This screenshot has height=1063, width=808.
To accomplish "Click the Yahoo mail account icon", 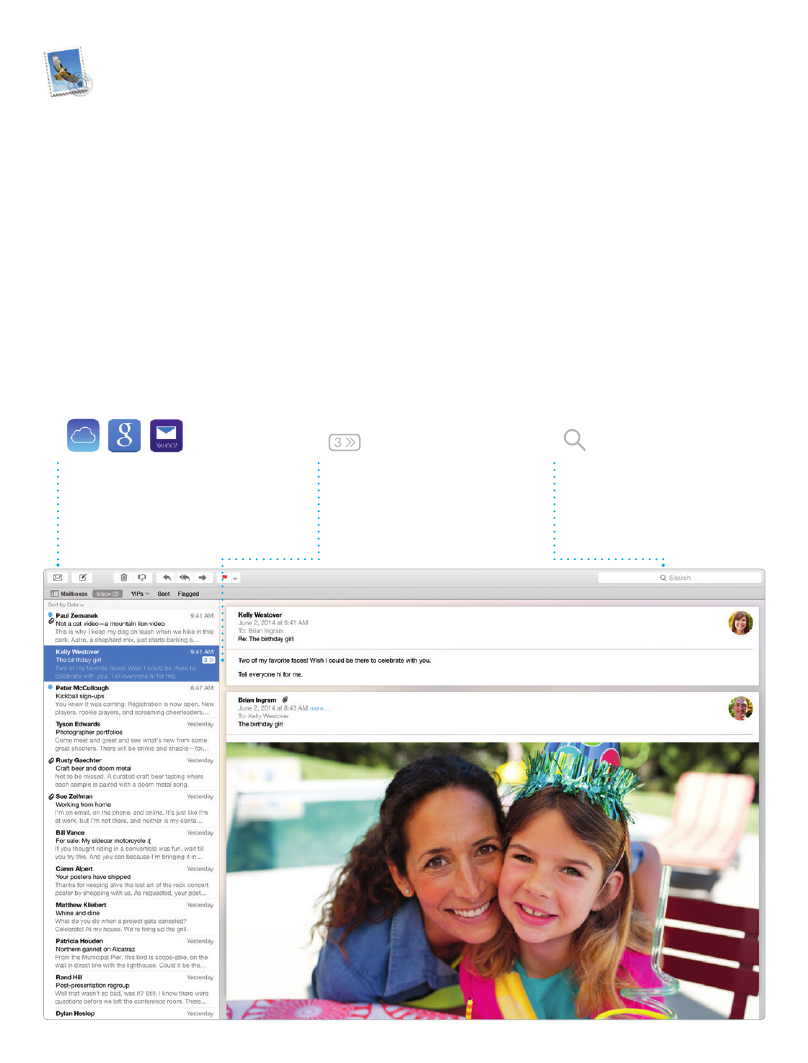I will click(166, 435).
